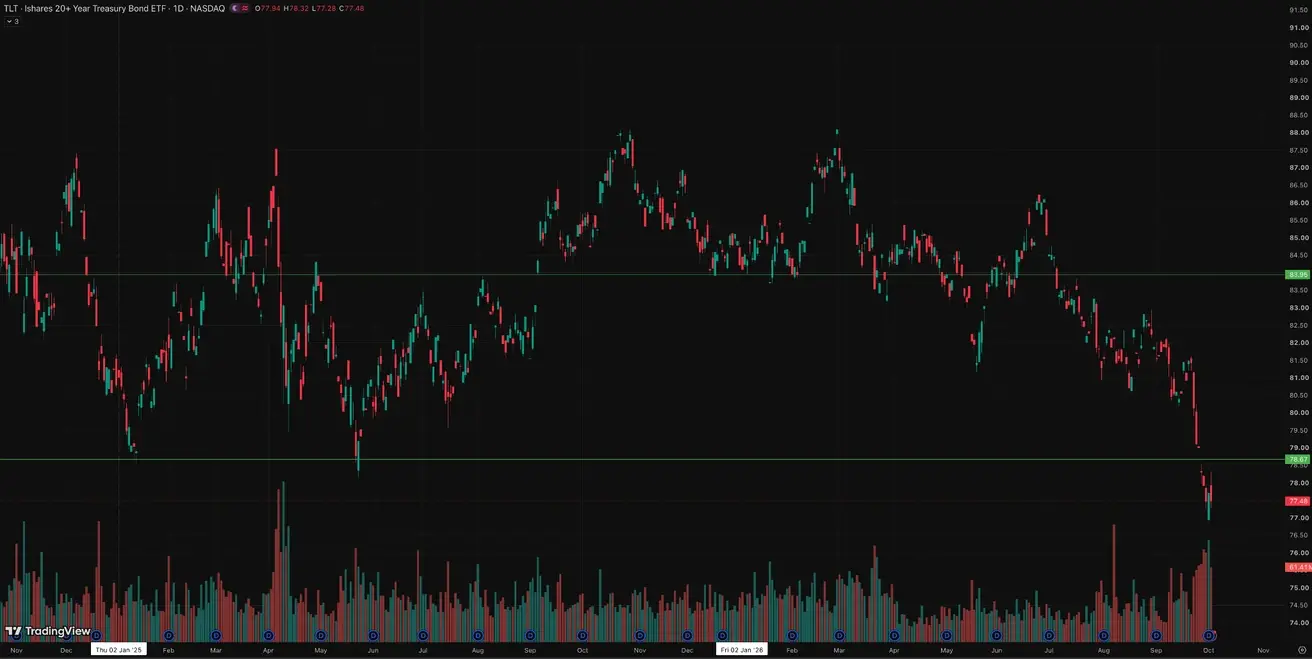Open the Apr 2025 dividend marker
1312x659 pixels.
268,635
